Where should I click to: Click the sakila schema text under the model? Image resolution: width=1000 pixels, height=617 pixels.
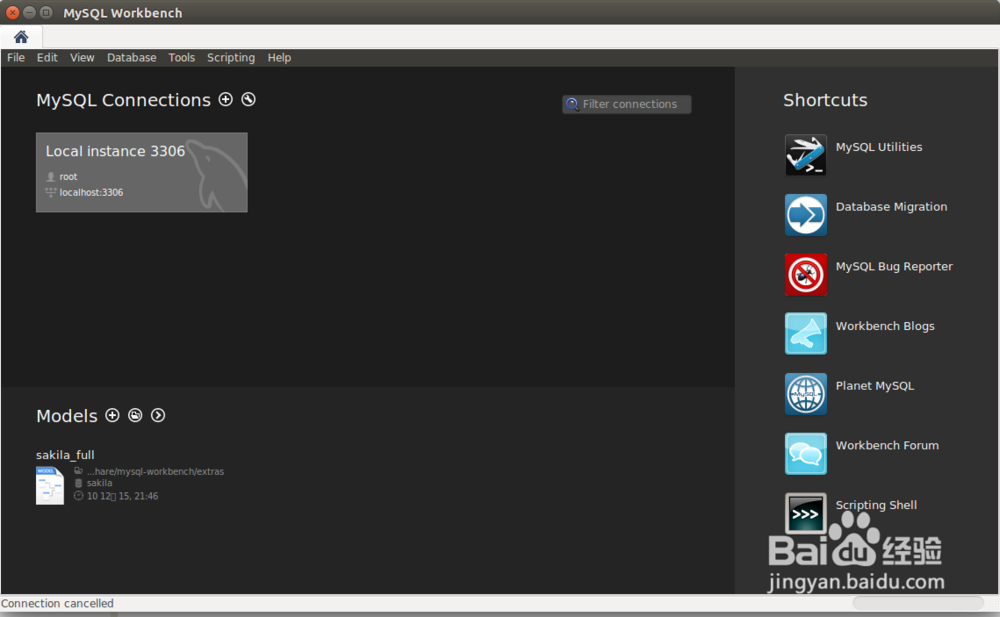click(x=99, y=483)
